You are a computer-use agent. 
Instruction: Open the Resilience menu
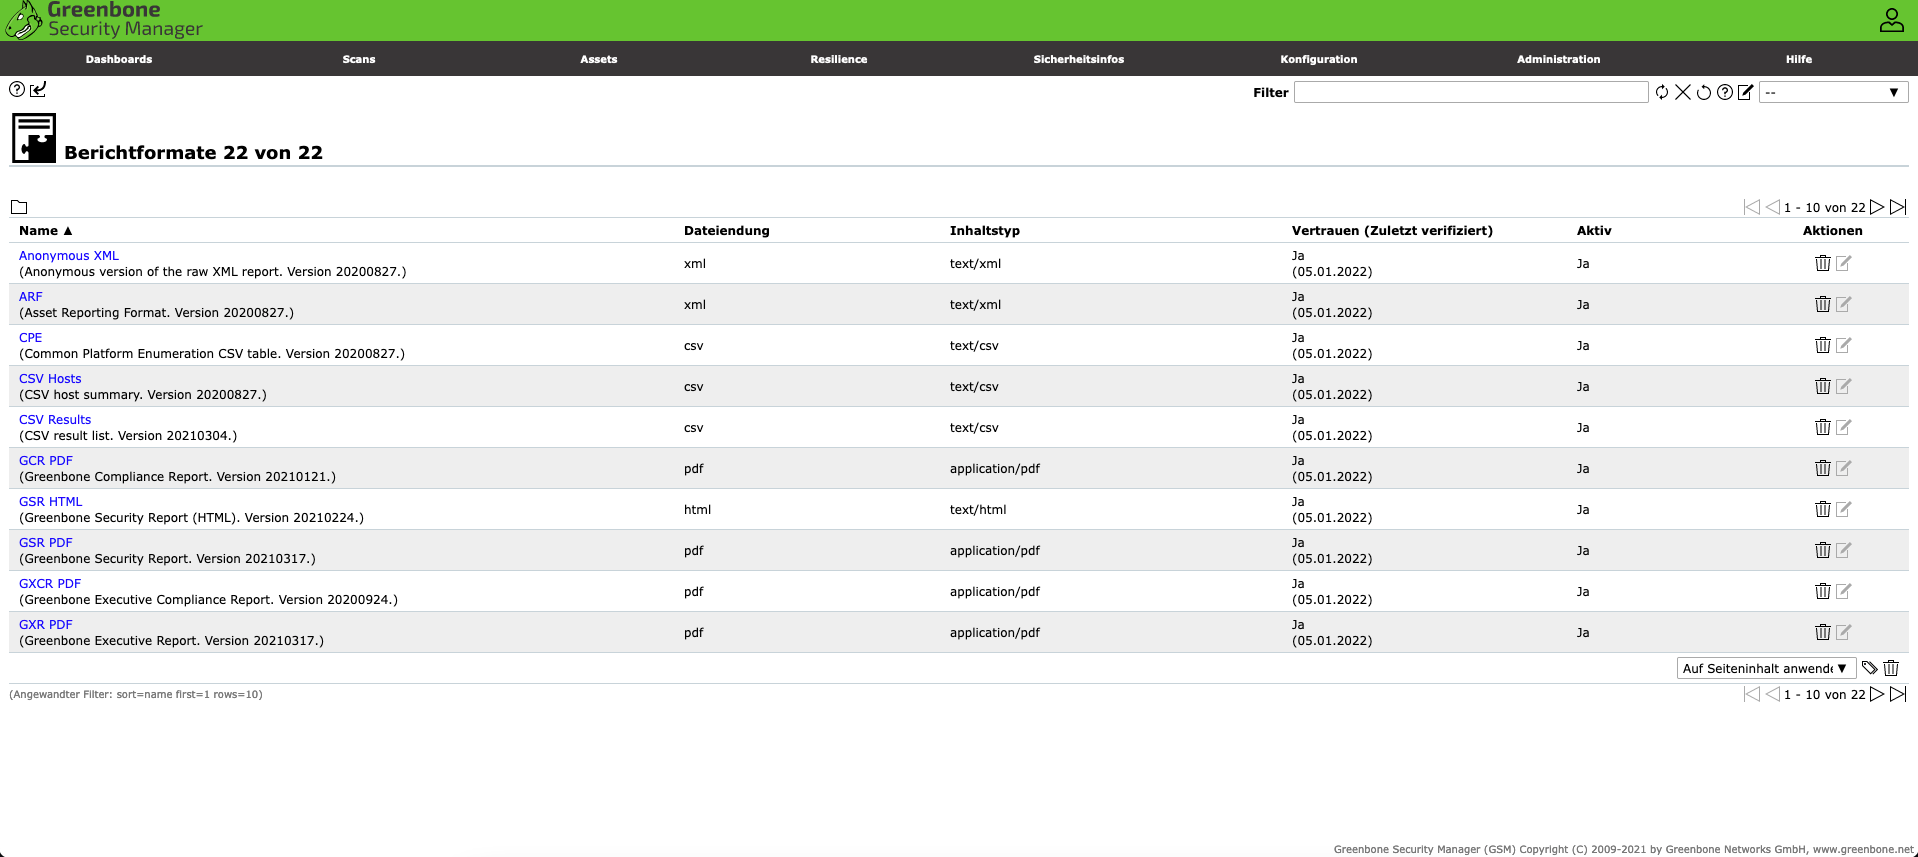pyautogui.click(x=839, y=59)
